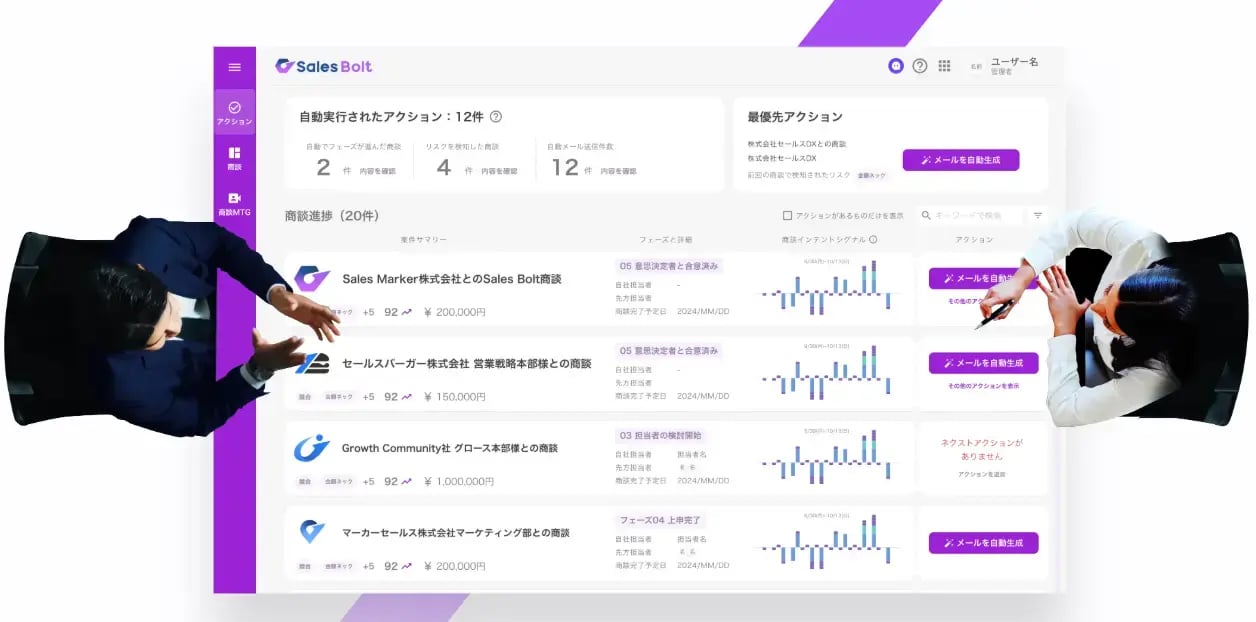
Task: Click the intent signal chart in Sales Marker row
Action: (826, 289)
